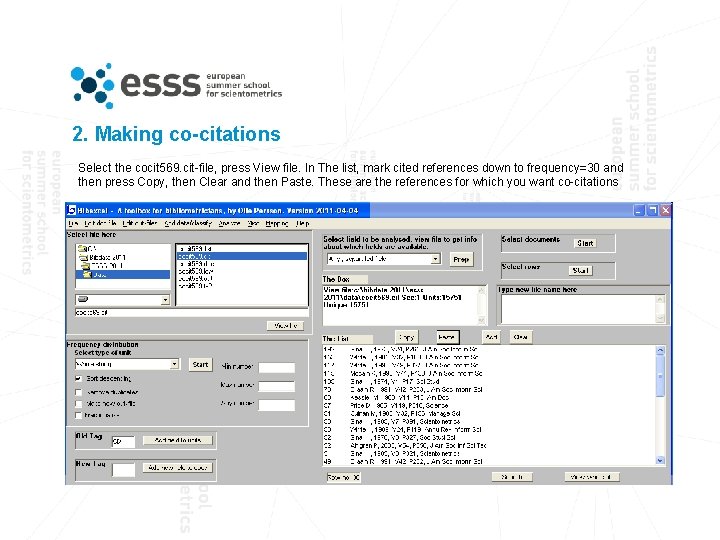Expand the field to be analysed dropdown
Screen dimensions: 720x540
pos(435,259)
